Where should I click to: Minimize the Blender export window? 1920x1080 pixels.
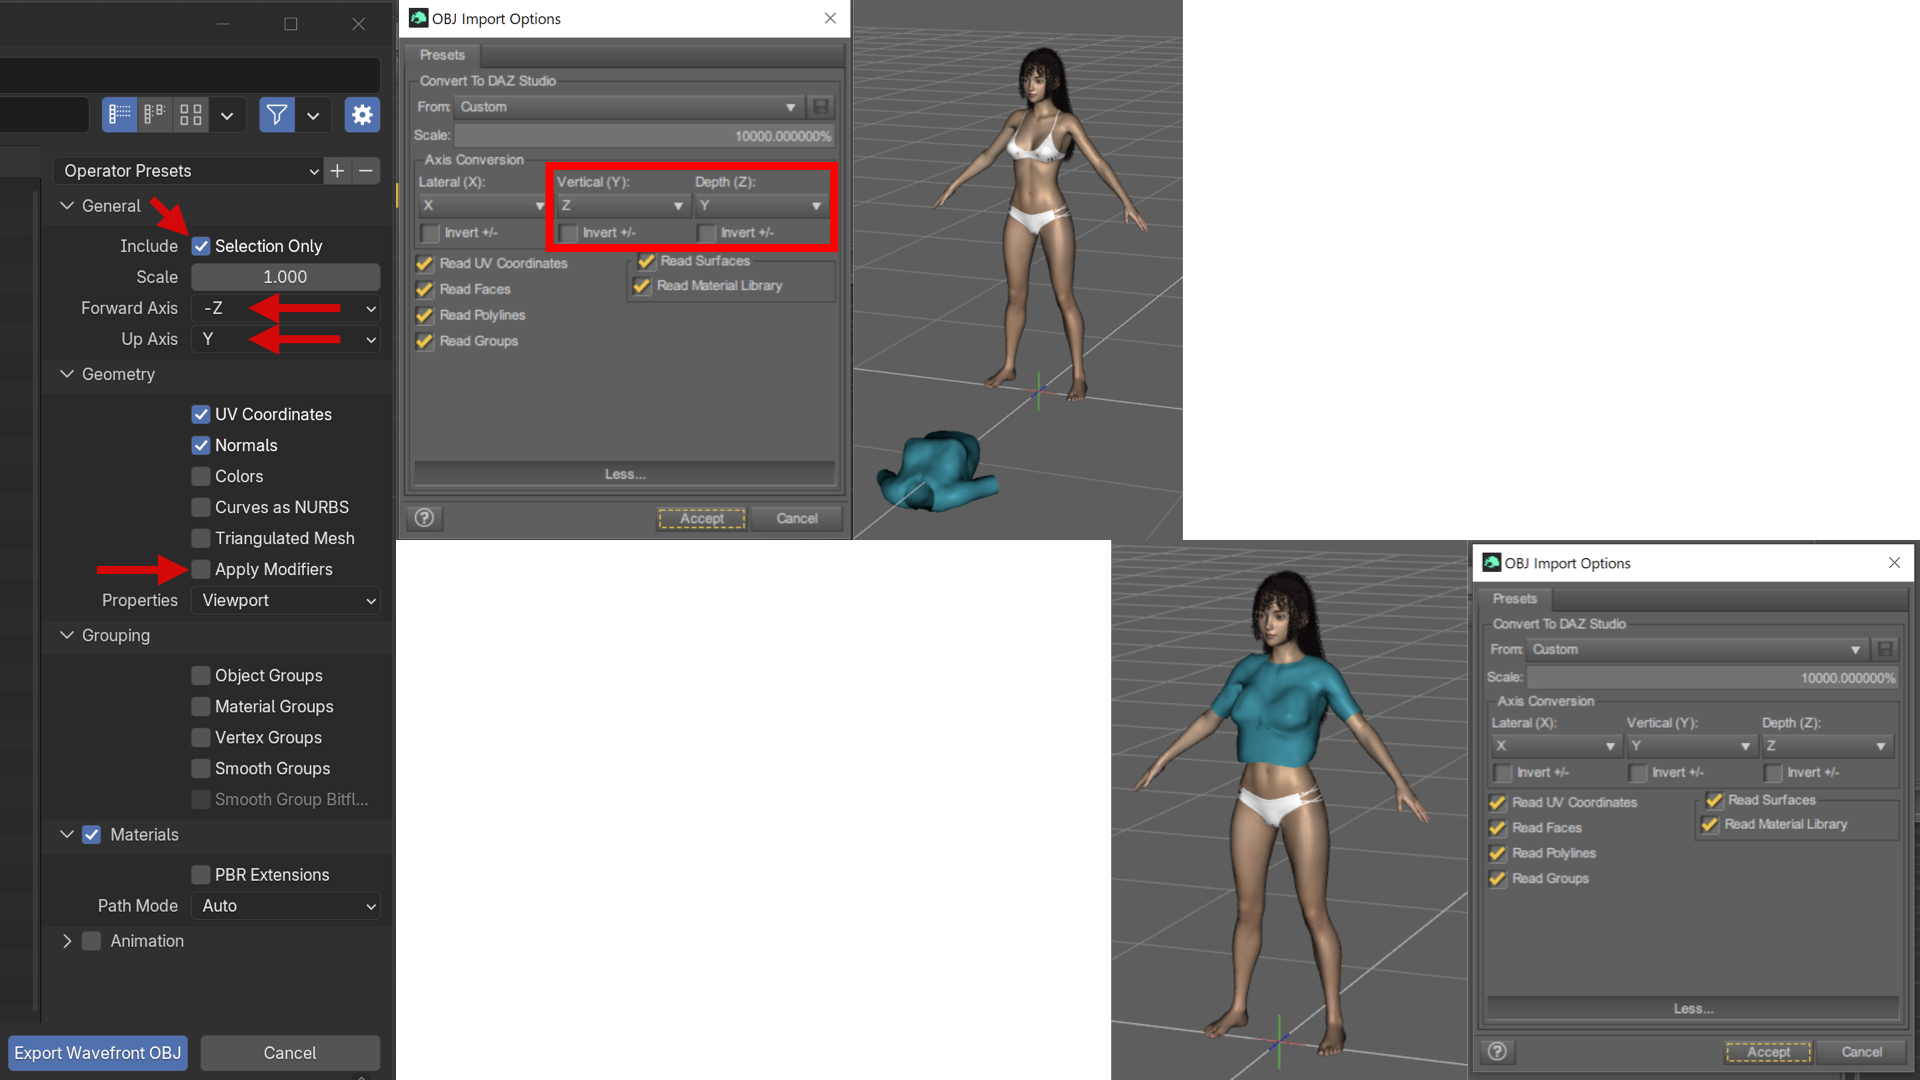[223, 24]
